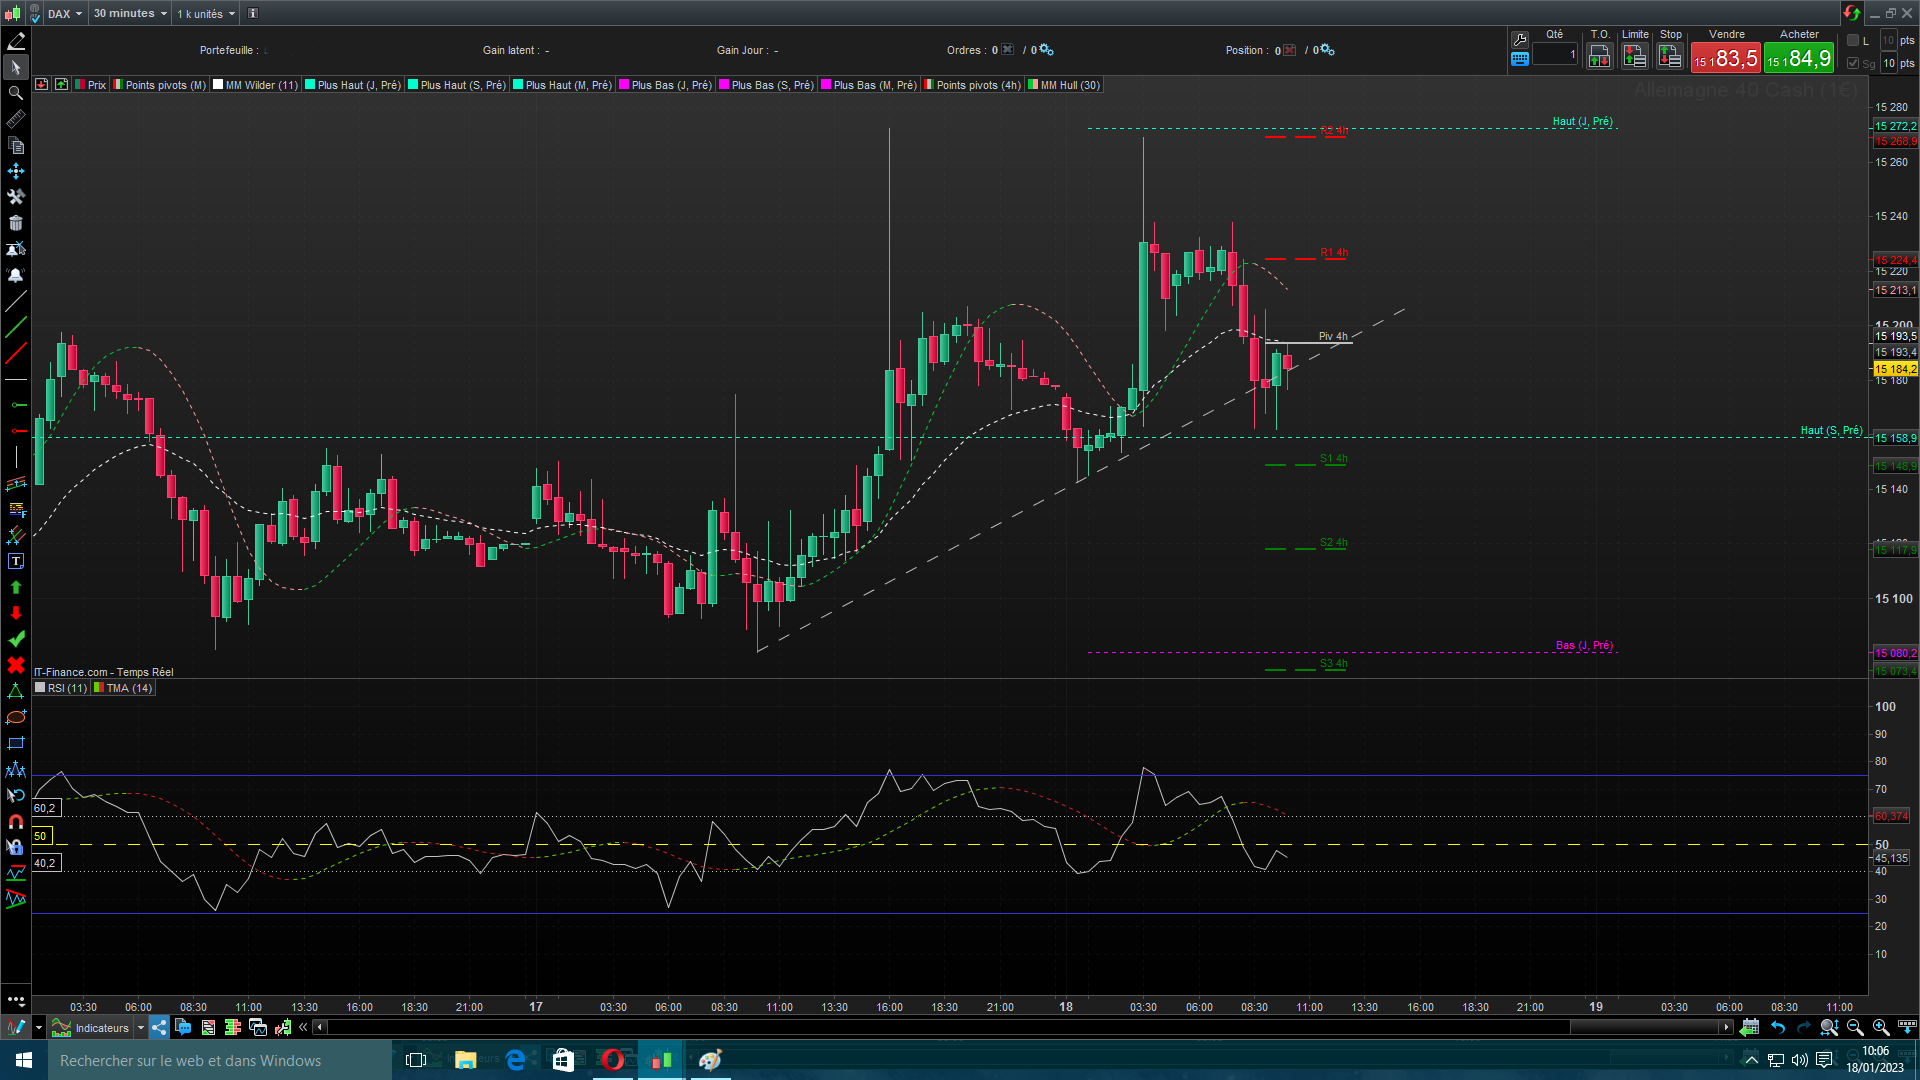Select the MM Hull (30) indicator label
This screenshot has width=1920, height=1080.
(x=1070, y=85)
